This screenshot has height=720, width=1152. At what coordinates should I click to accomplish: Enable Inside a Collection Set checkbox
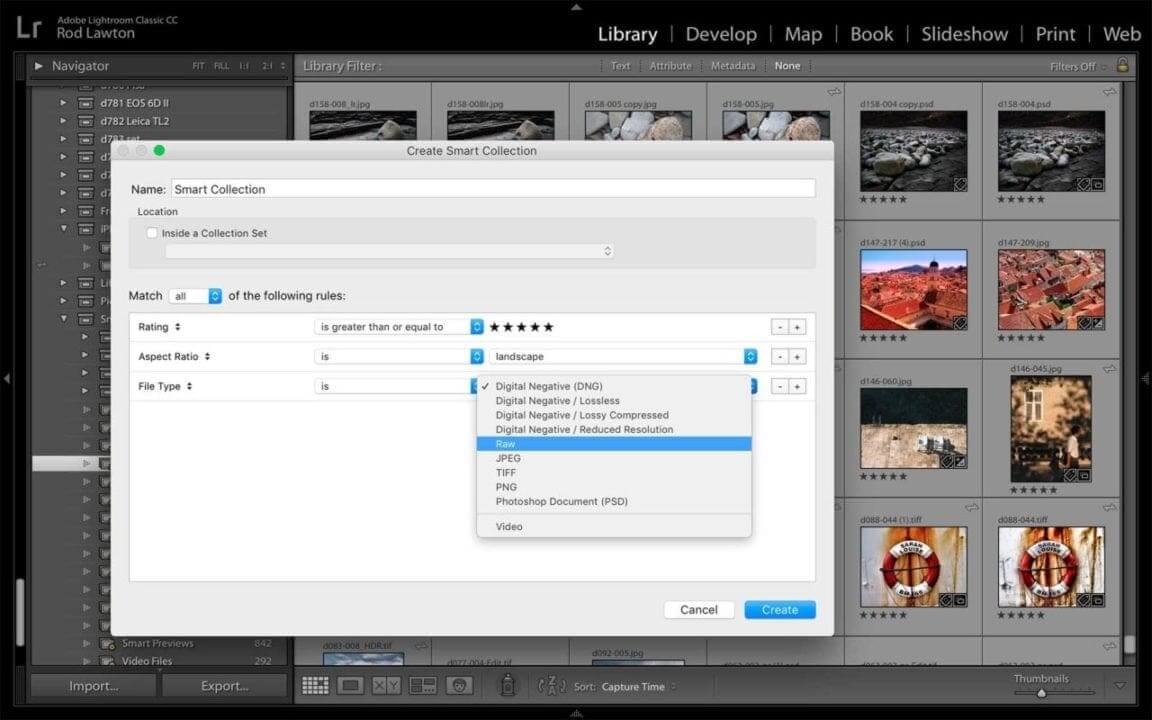pos(151,233)
